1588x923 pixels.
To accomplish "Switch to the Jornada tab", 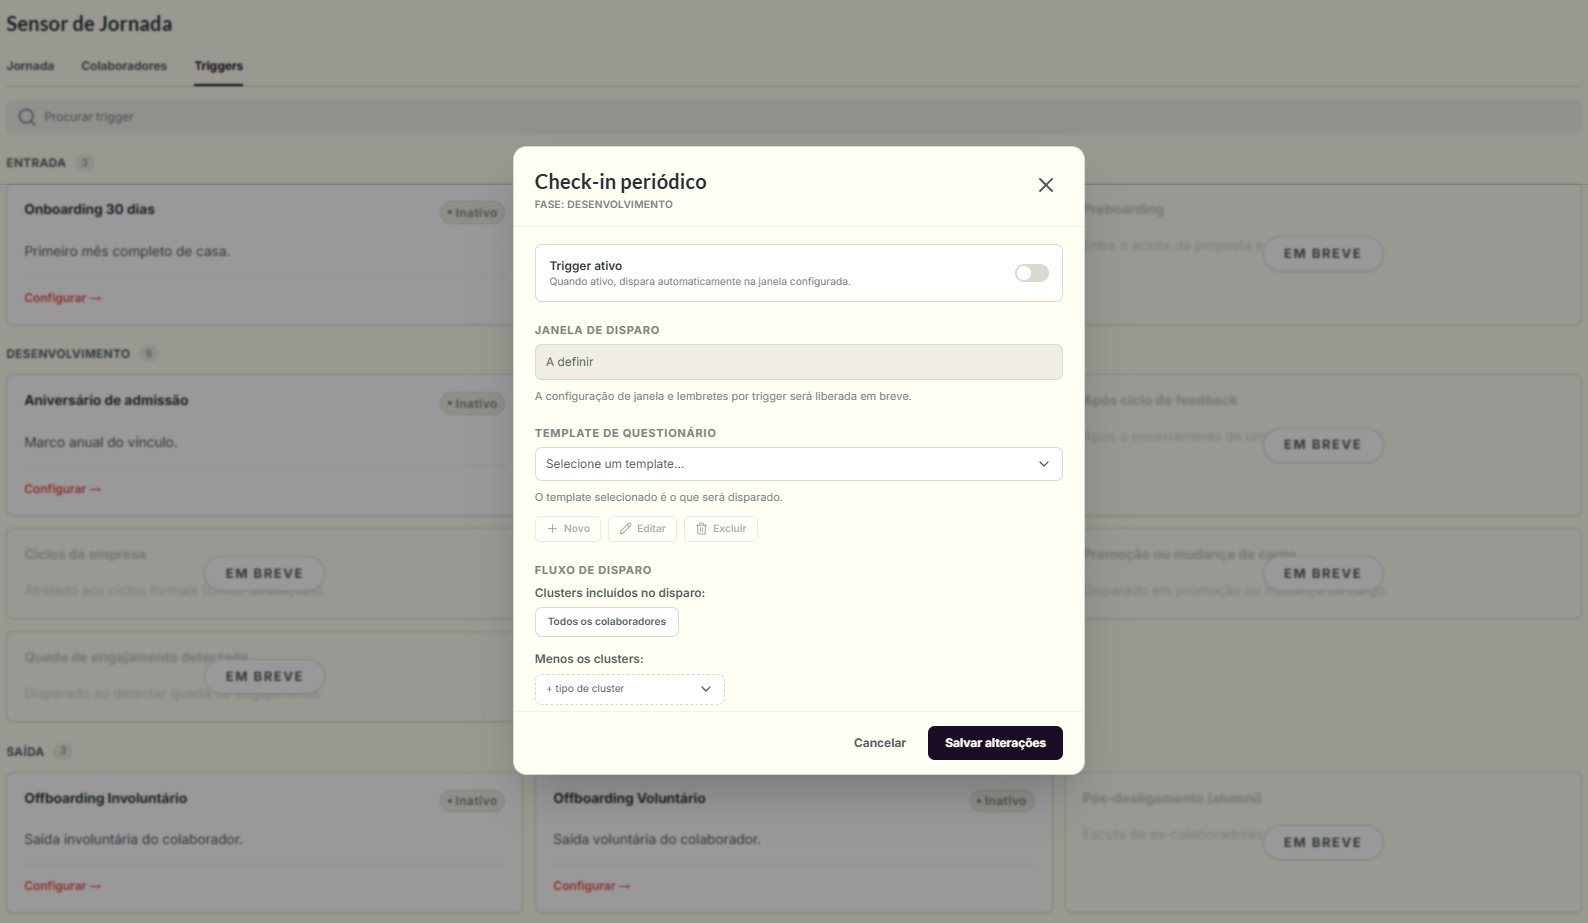I will coord(30,66).
